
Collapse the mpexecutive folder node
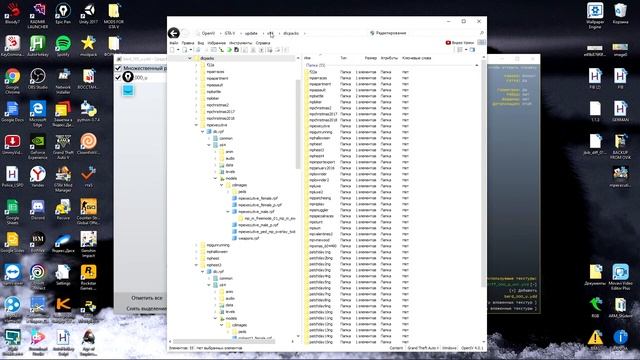(196, 125)
